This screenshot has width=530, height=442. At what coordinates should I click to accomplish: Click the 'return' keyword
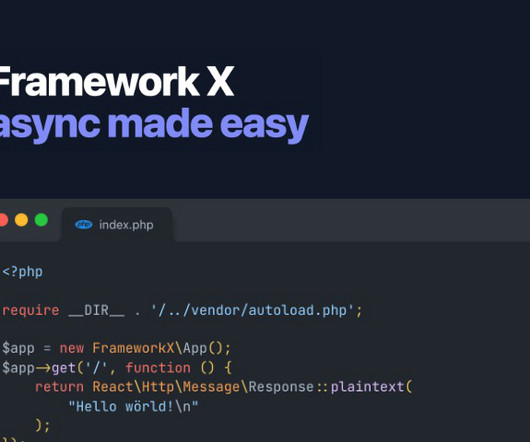click(59, 387)
